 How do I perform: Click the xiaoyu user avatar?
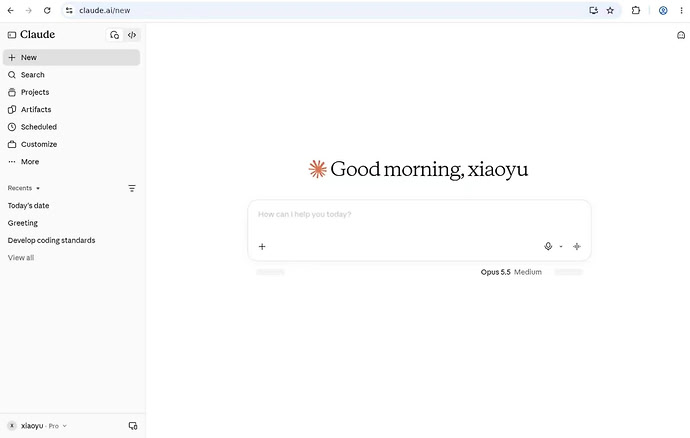point(12,426)
